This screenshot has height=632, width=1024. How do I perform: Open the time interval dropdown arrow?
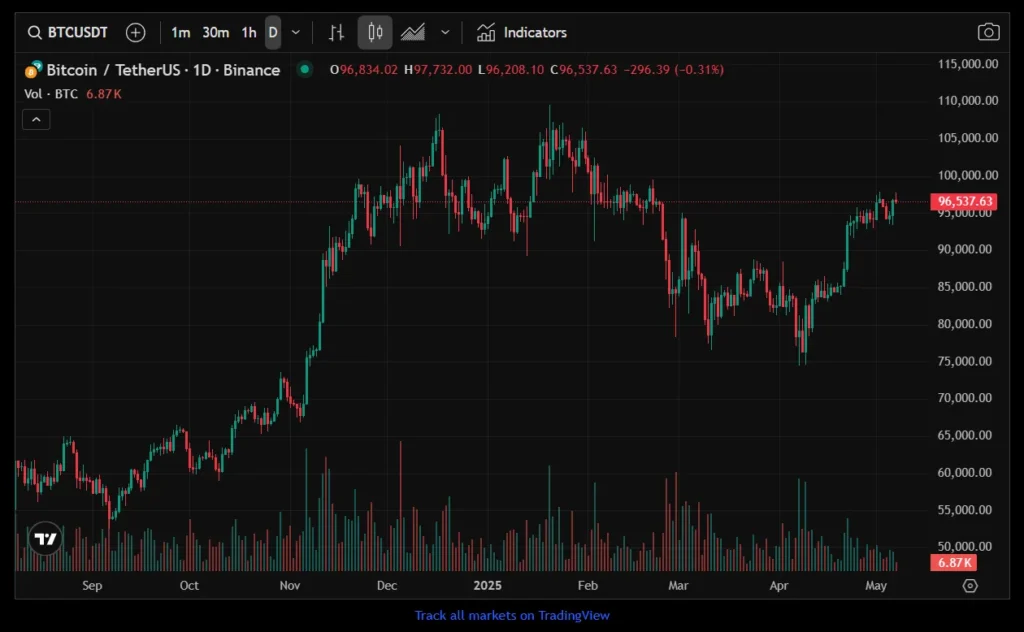pyautogui.click(x=296, y=32)
